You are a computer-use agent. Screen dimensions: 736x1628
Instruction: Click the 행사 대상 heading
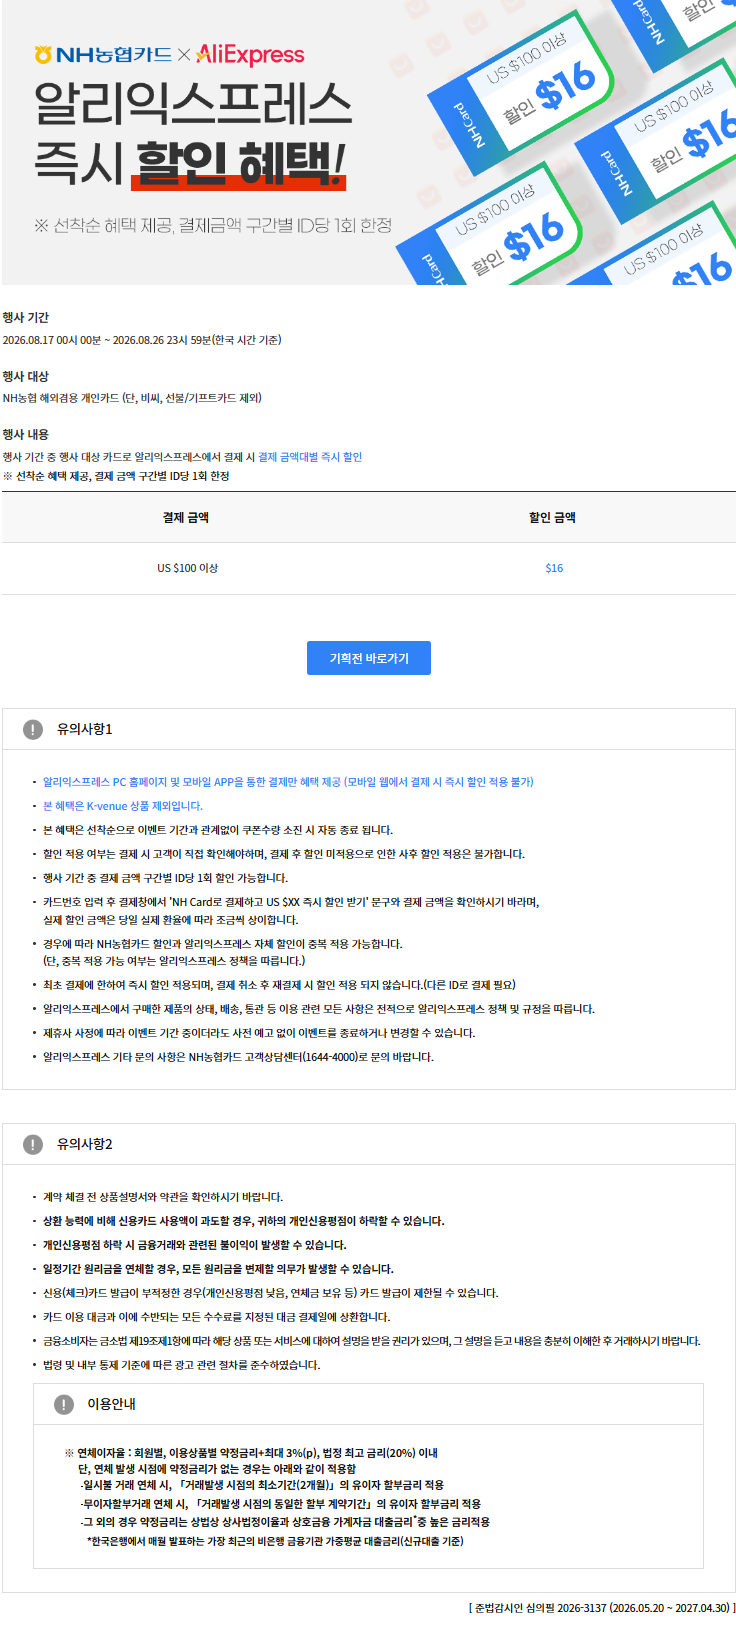(26, 376)
